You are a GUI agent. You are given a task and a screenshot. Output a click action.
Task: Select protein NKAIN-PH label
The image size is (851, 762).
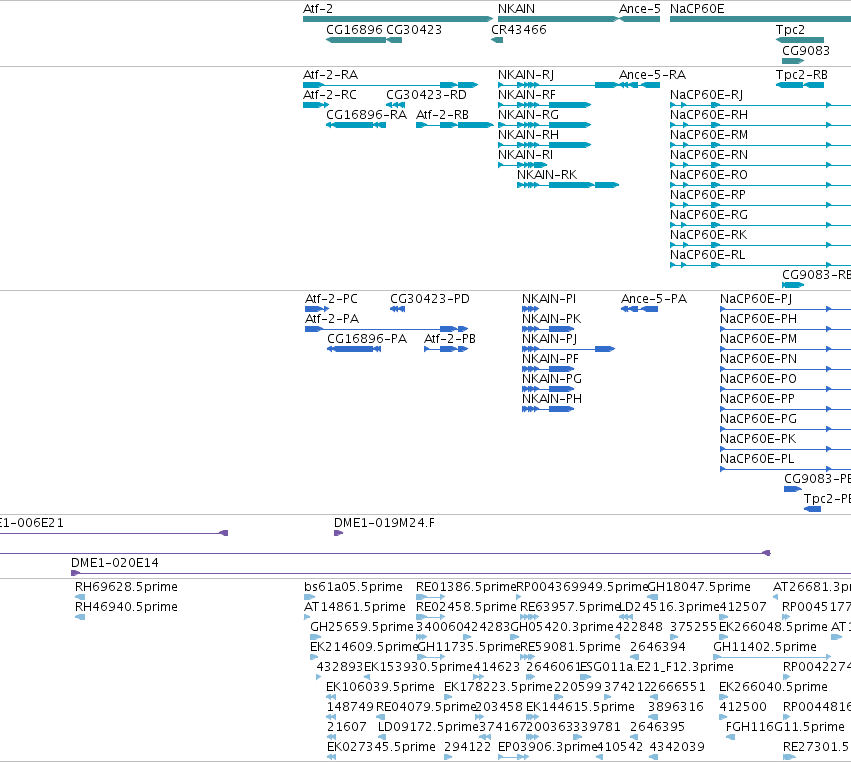[552, 399]
